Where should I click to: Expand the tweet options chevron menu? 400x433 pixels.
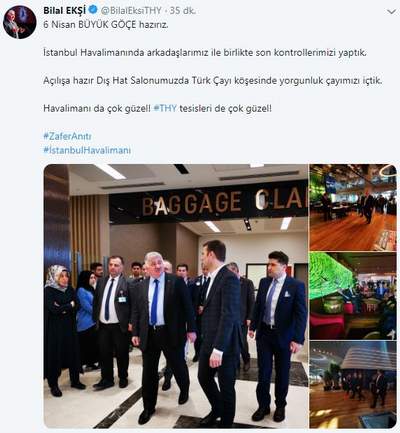pyautogui.click(x=391, y=12)
